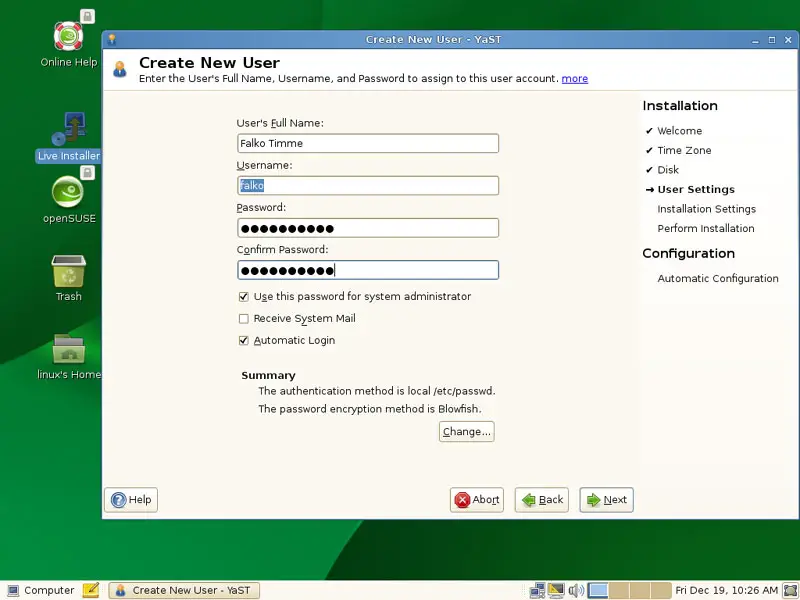Click Next to proceed with installation
This screenshot has height=600, width=800.
click(x=607, y=500)
